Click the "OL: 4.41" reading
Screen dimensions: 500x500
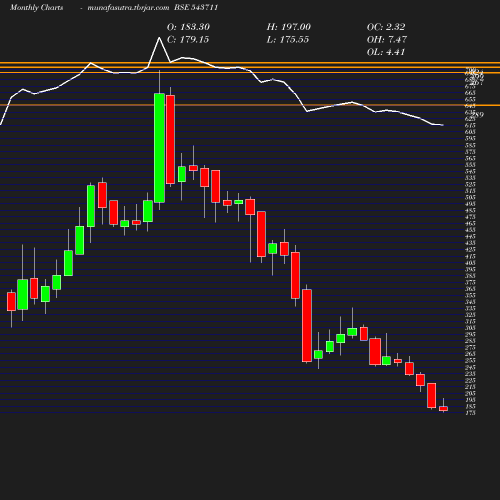386,52
